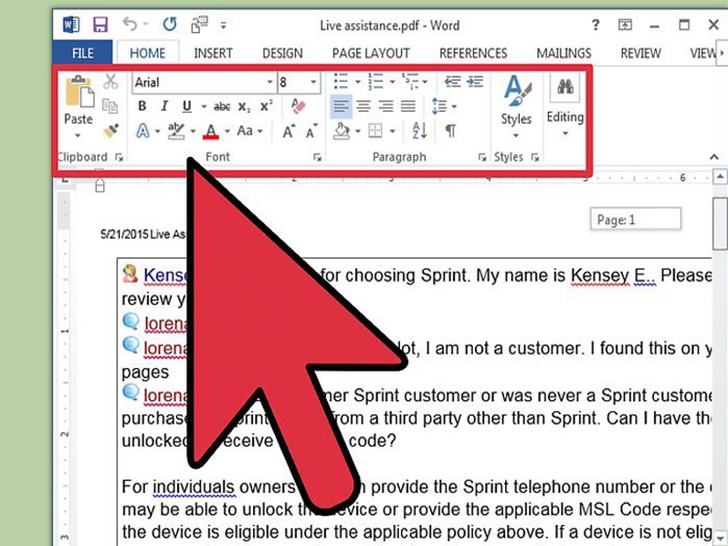Click Increase Font Size icon
Screen dimensions: 728x546
(x=288, y=131)
